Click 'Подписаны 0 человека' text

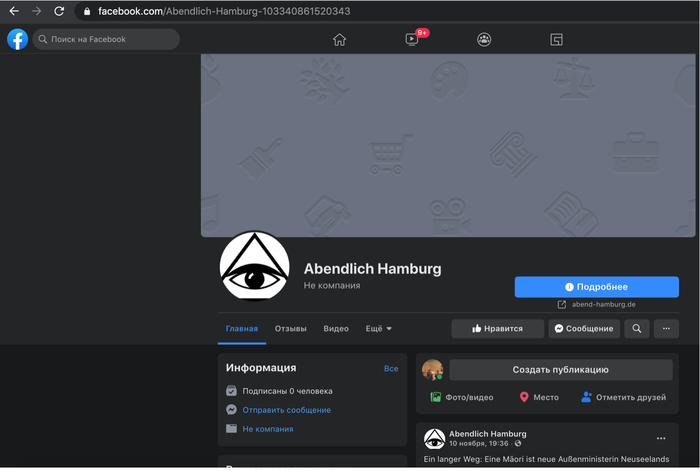(287, 391)
